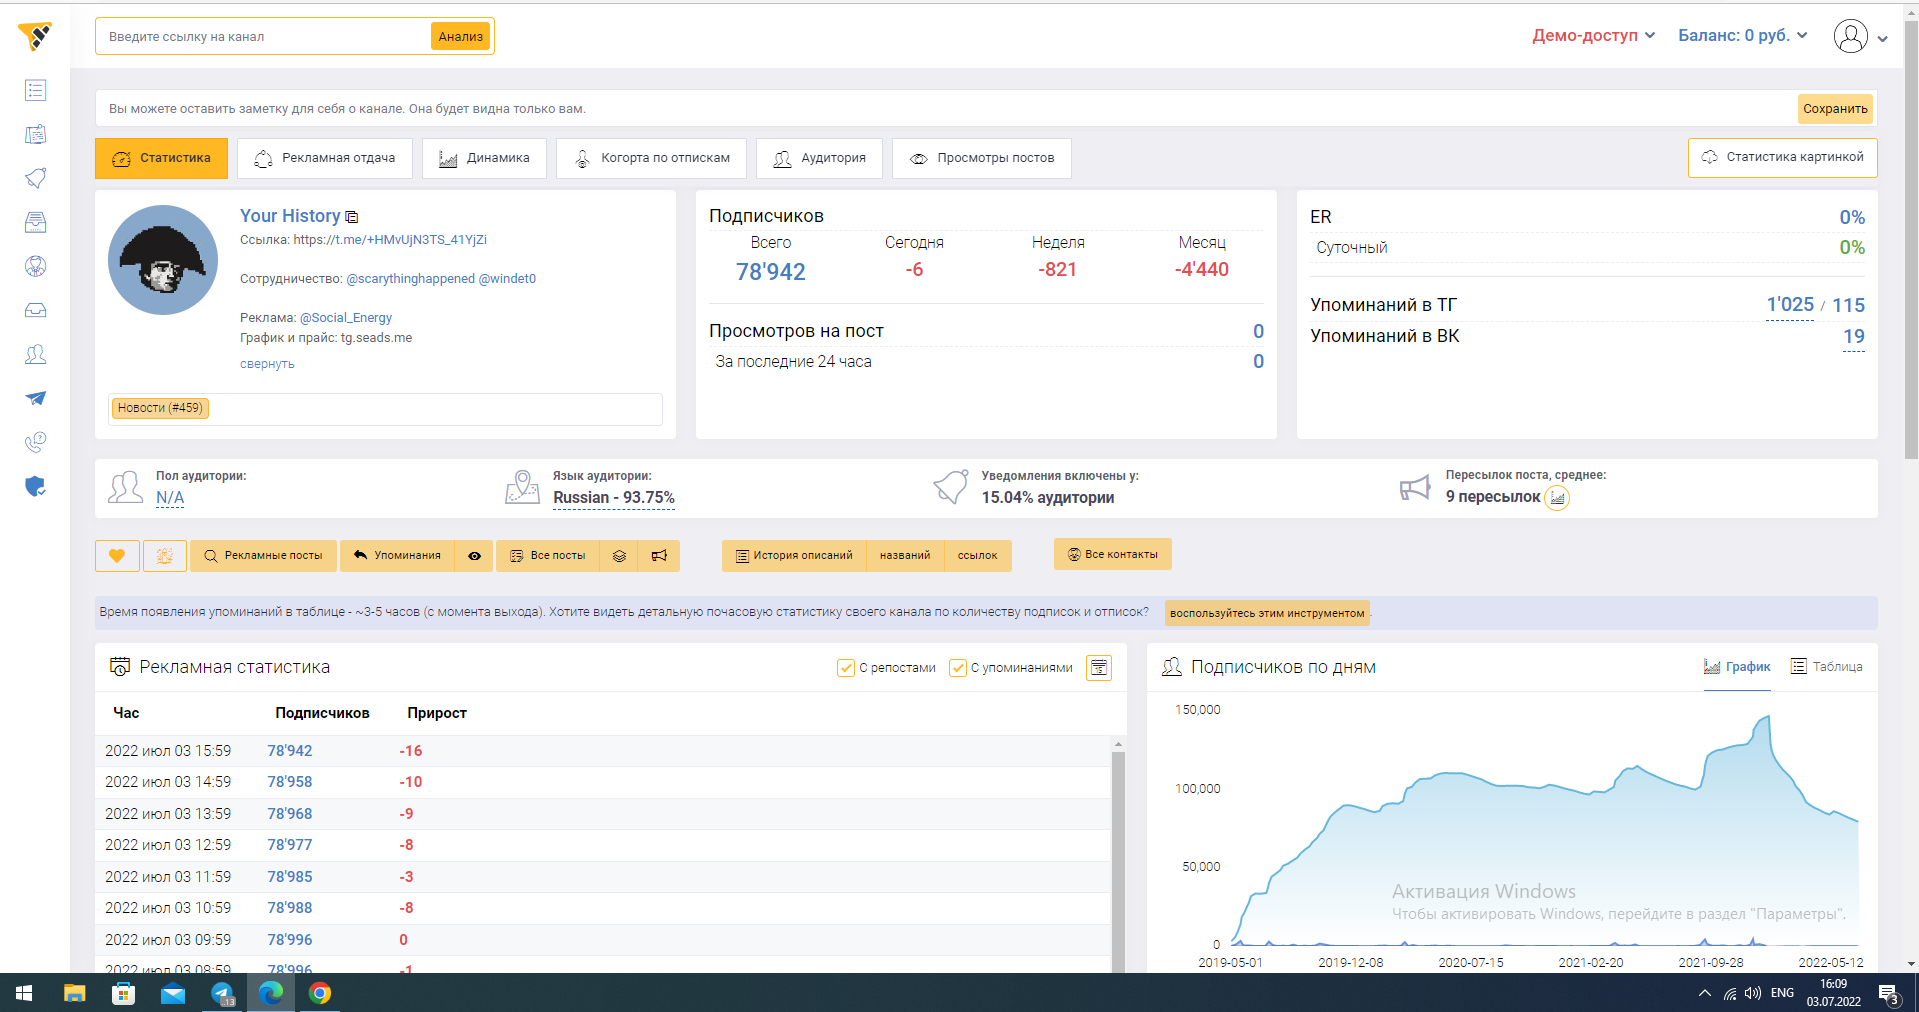Switch to the Динамика tab

pyautogui.click(x=484, y=158)
